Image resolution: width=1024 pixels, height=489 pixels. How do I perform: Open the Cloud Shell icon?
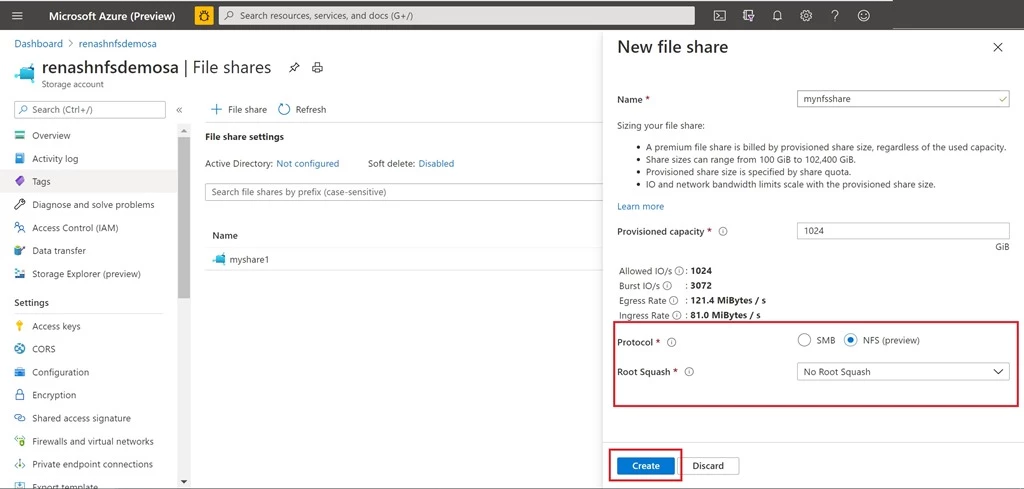720,16
